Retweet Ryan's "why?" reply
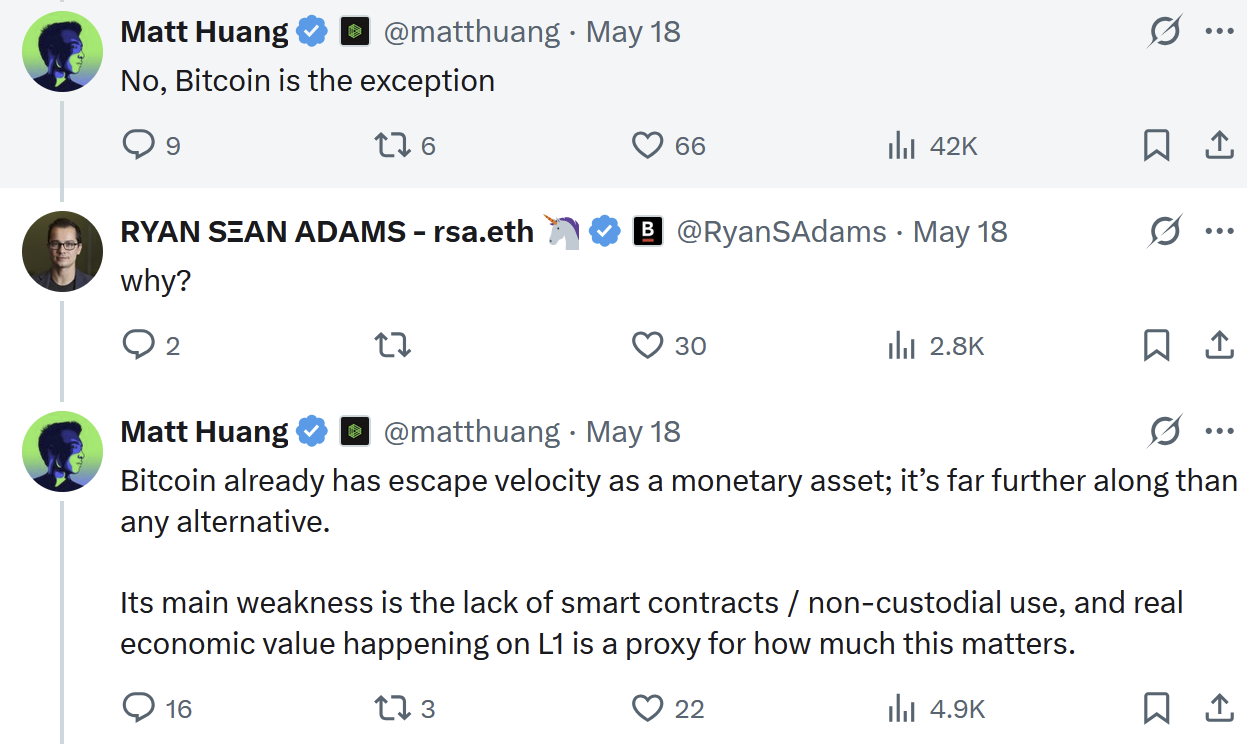 point(392,346)
